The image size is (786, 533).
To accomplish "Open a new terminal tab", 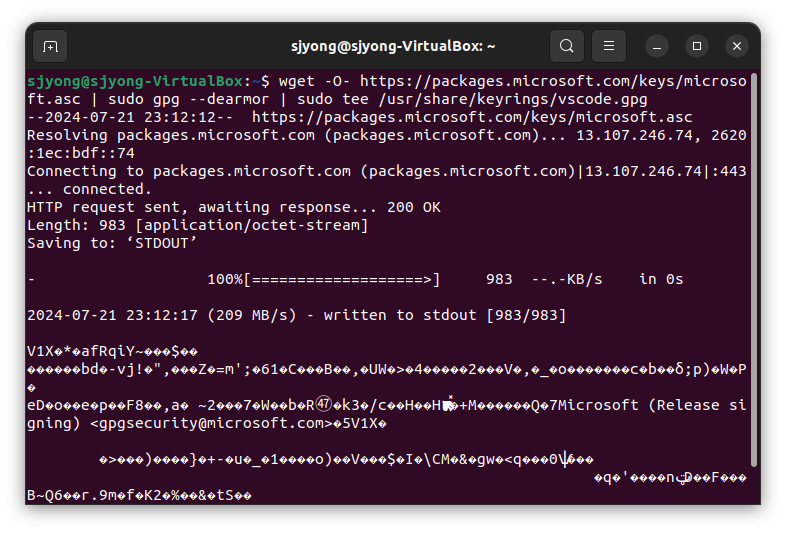I will (50, 46).
